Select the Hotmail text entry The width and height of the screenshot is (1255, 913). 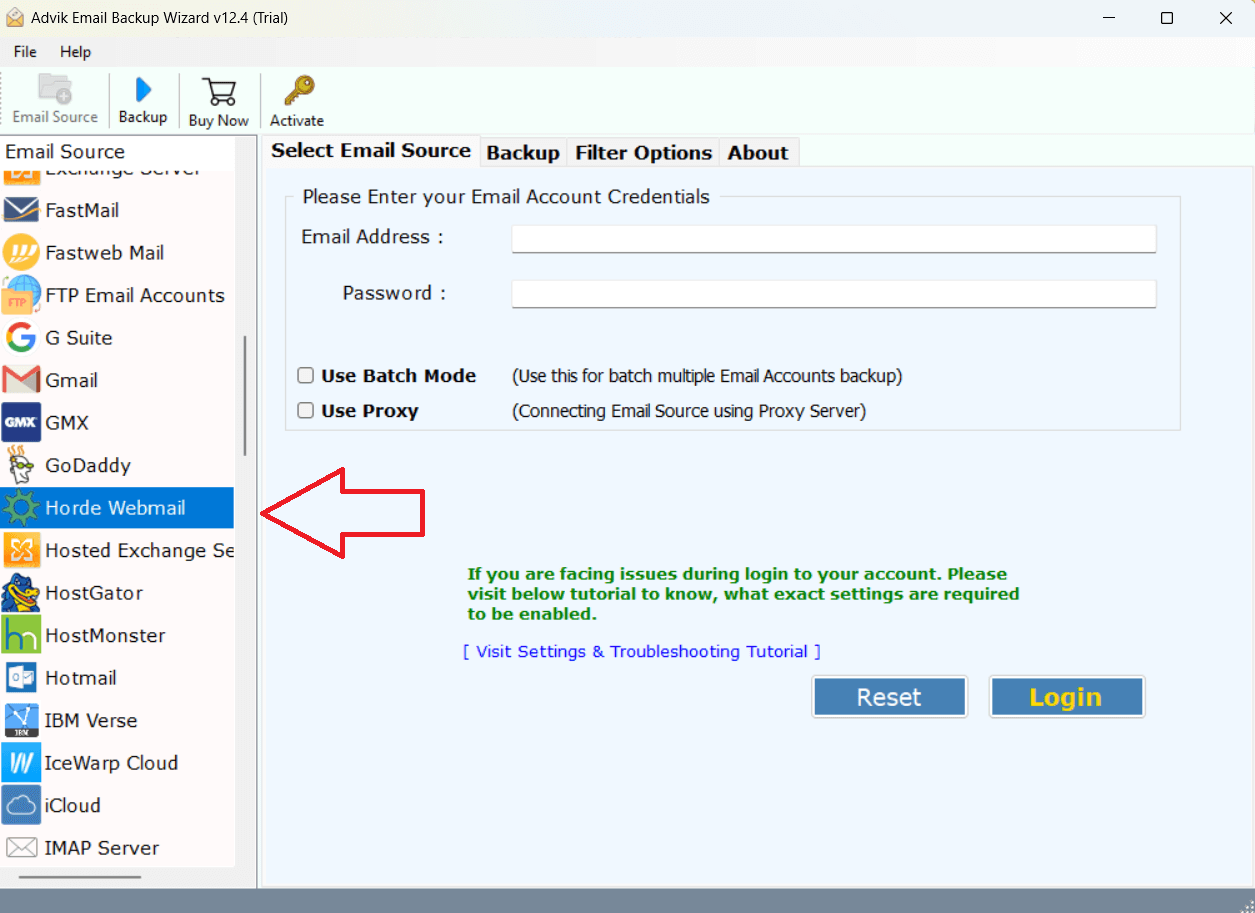81,678
